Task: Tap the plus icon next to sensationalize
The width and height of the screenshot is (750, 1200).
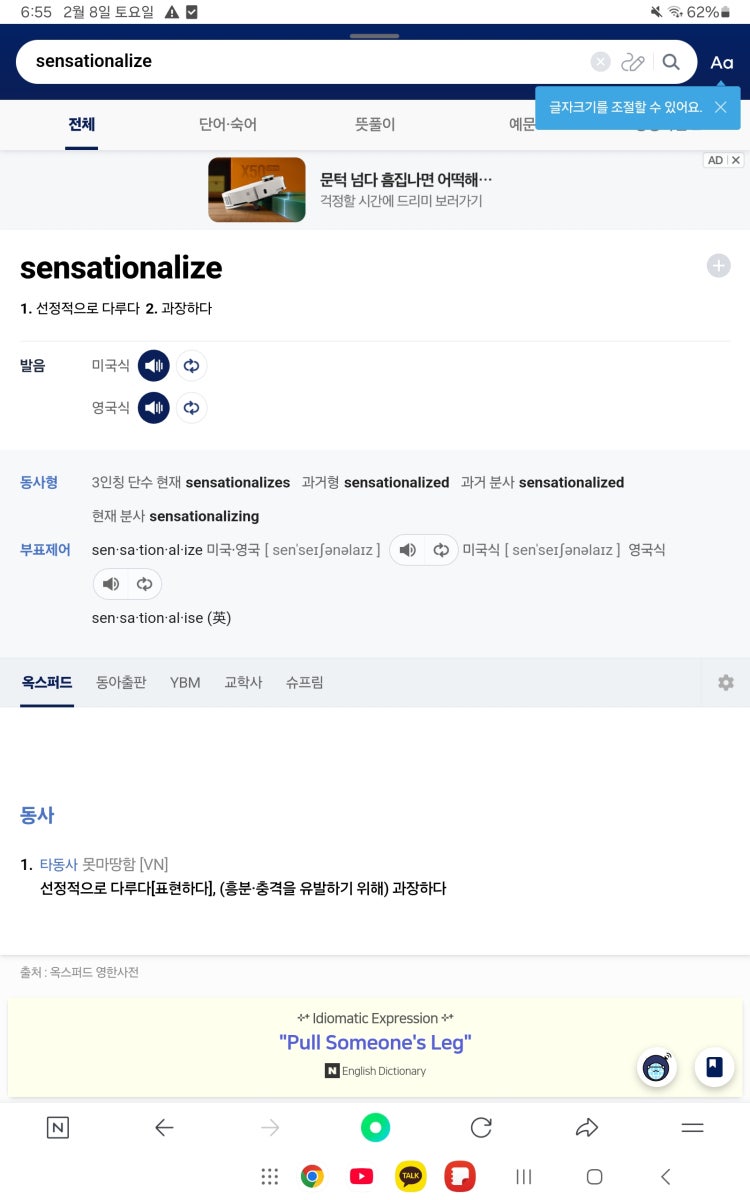Action: (x=718, y=265)
